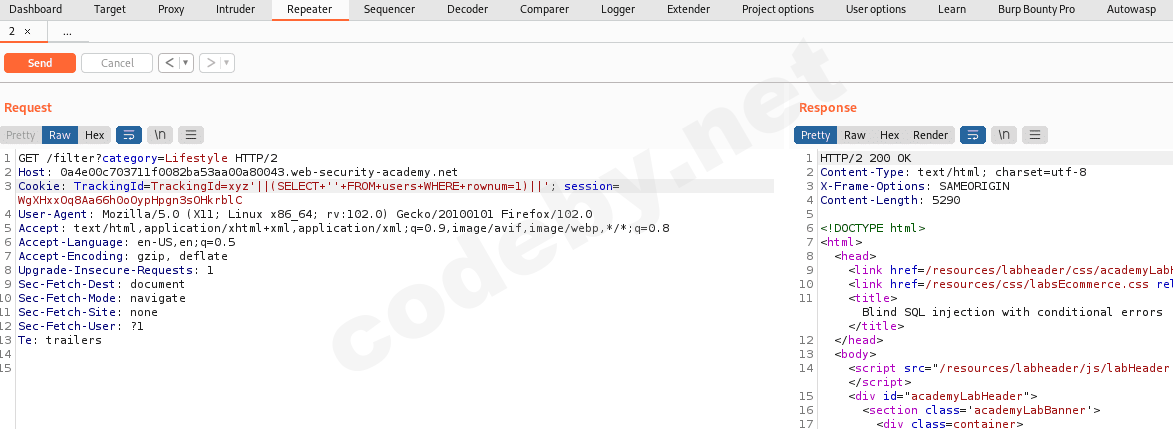Open Burp Bounty Pro tab
This screenshot has width=1173, height=429.
pos(1036,10)
